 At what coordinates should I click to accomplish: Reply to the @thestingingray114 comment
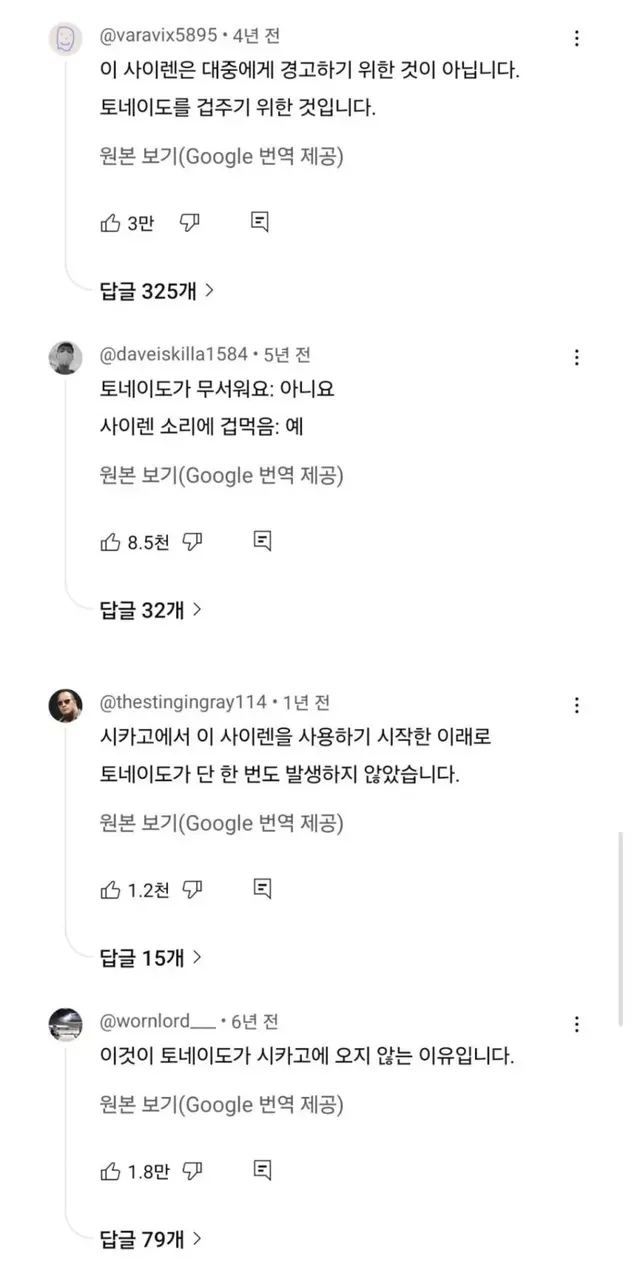262,889
